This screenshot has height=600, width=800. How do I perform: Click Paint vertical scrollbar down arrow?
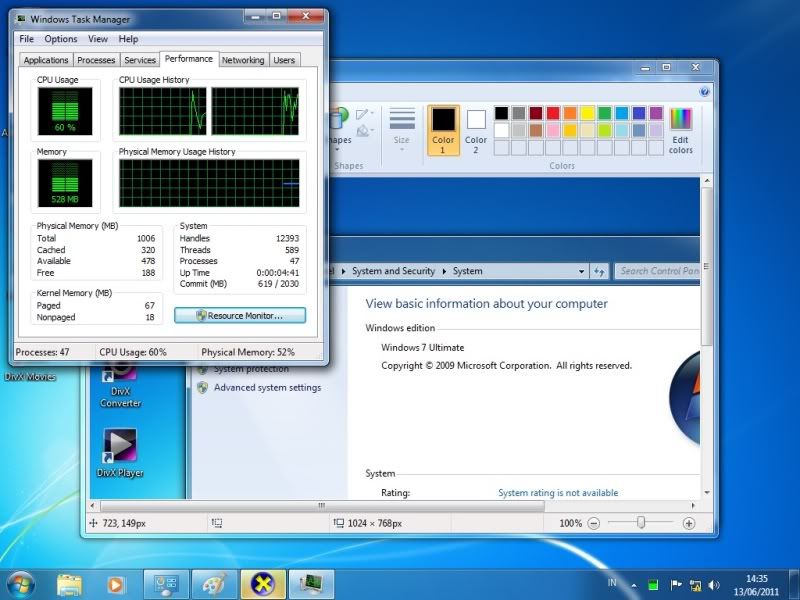pos(707,492)
